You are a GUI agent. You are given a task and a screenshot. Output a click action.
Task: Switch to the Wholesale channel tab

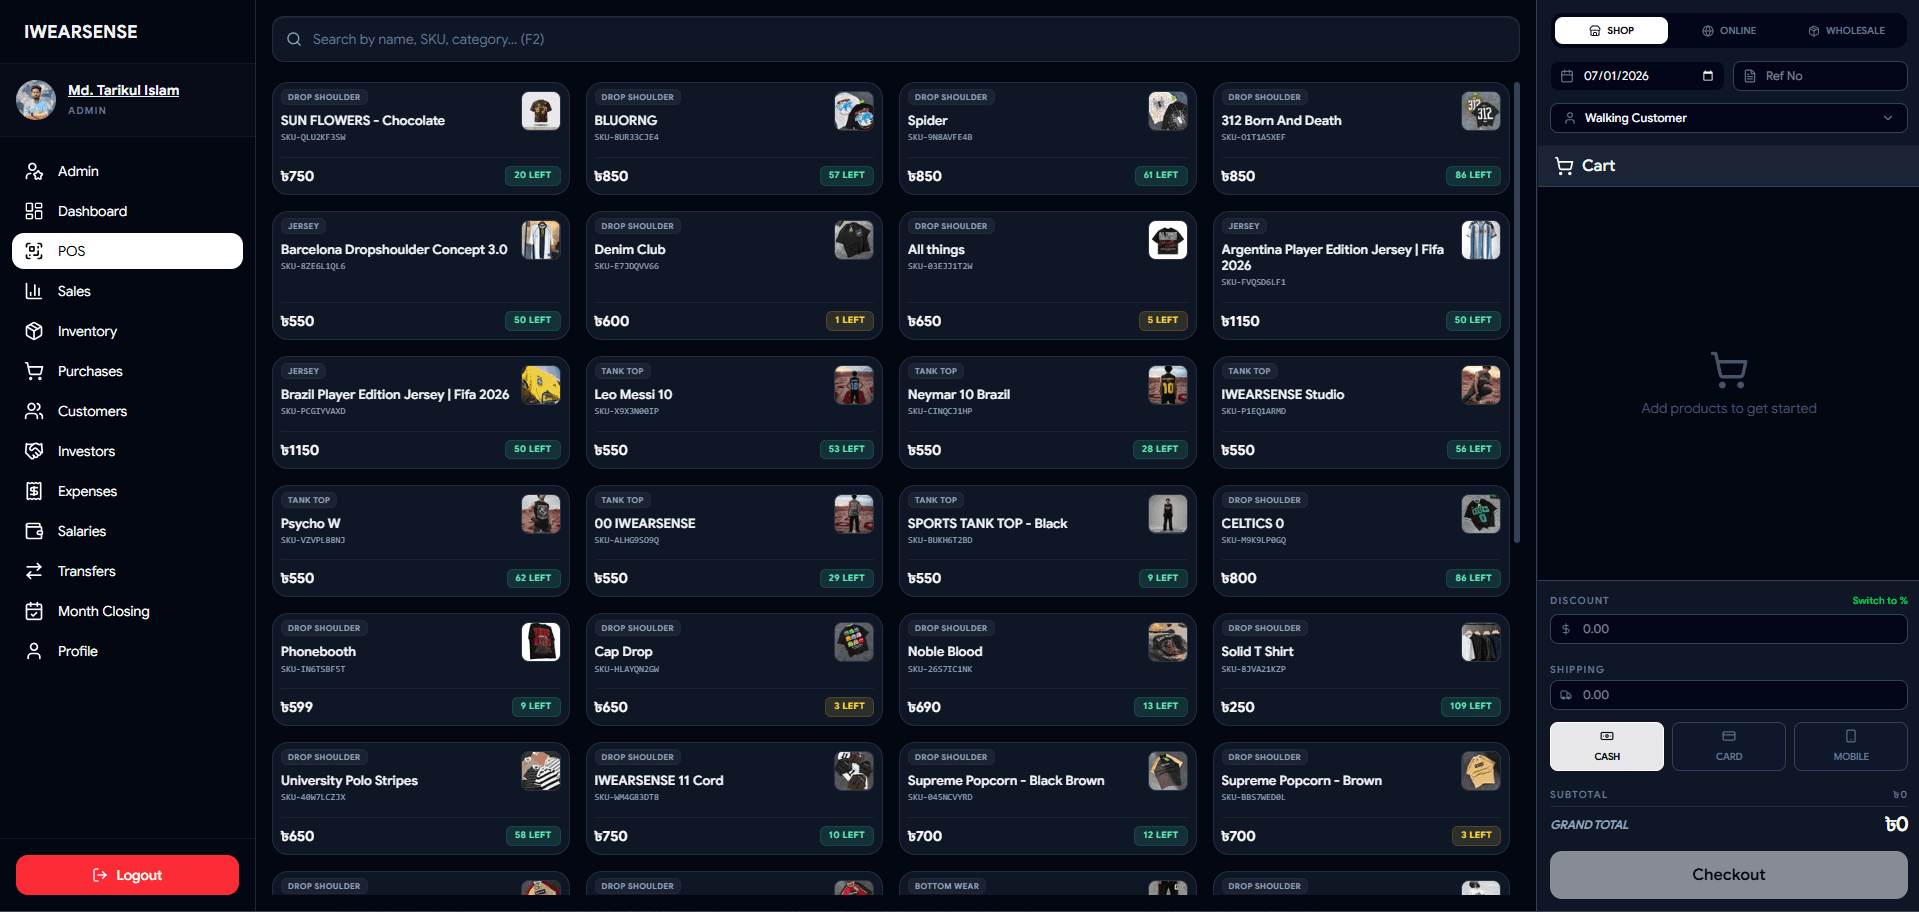pyautogui.click(x=1846, y=31)
